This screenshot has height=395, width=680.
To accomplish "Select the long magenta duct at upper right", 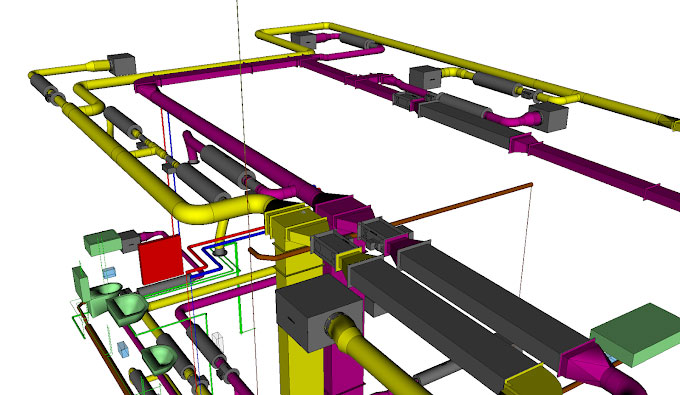I will pos(598,169).
